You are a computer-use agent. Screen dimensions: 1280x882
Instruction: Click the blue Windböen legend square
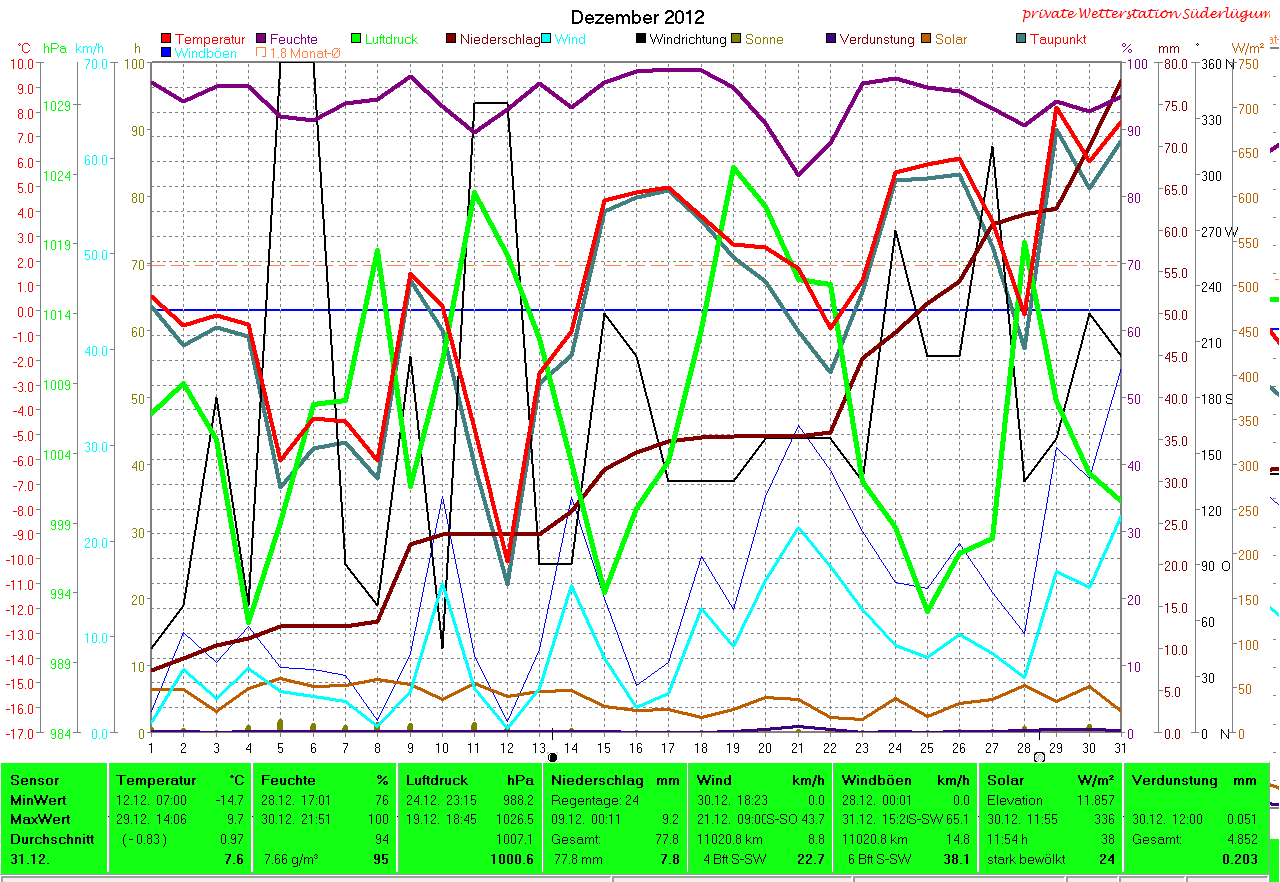coord(166,53)
